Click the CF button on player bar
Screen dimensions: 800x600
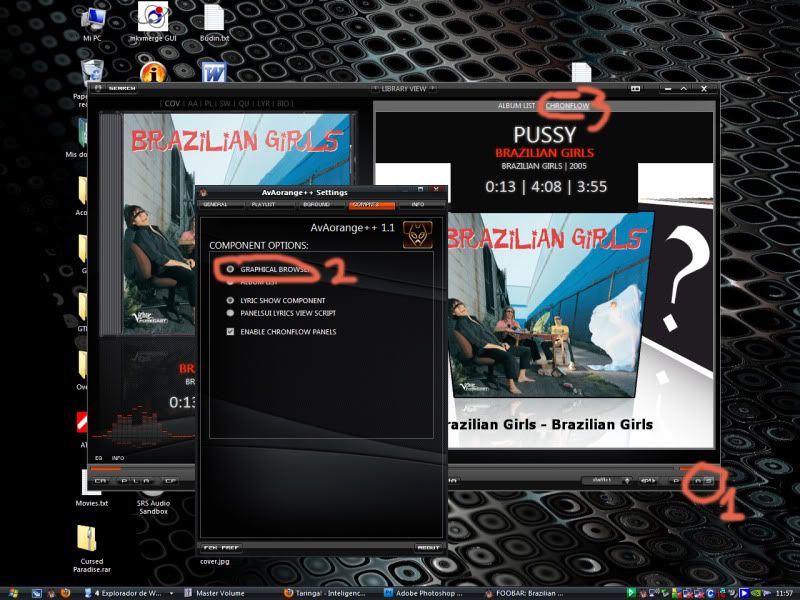click(170, 481)
